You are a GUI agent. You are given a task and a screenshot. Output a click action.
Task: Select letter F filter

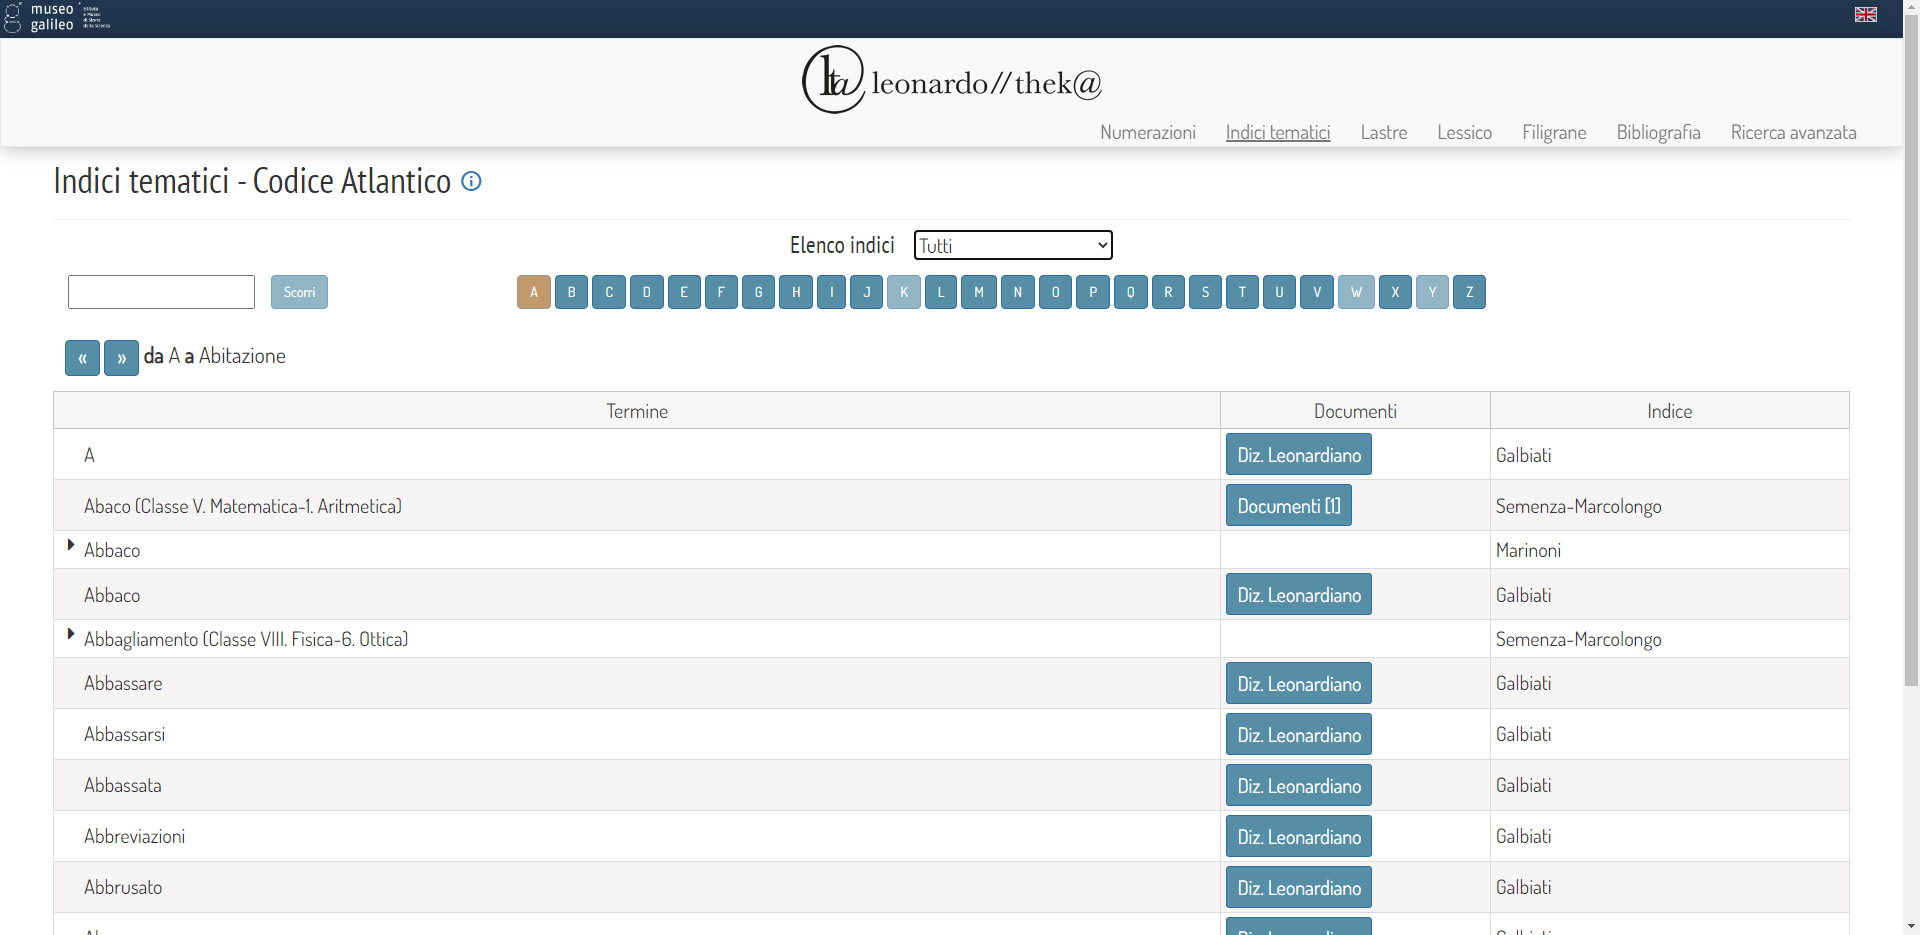(721, 292)
